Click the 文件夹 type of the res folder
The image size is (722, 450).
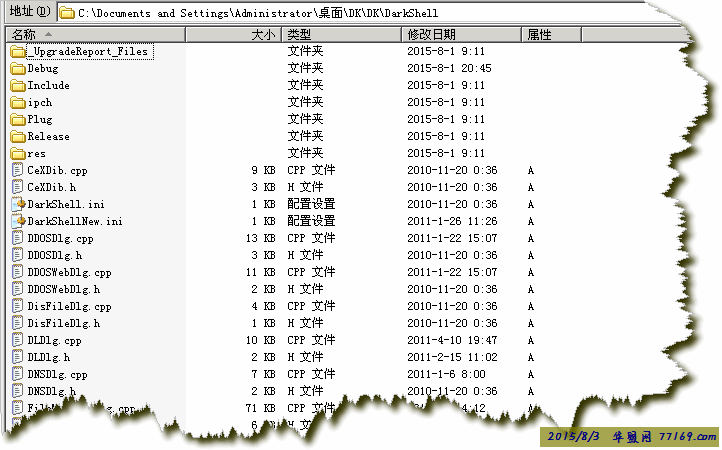pos(305,153)
